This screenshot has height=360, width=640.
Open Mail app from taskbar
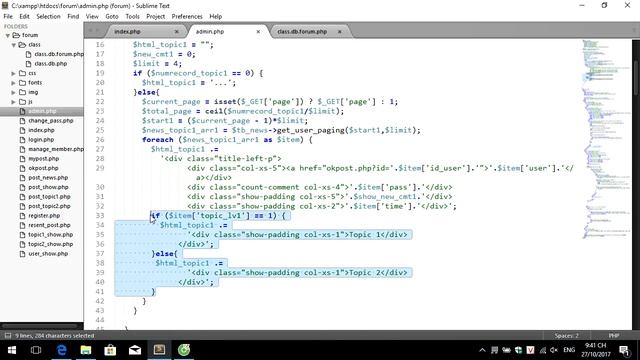[135, 350]
